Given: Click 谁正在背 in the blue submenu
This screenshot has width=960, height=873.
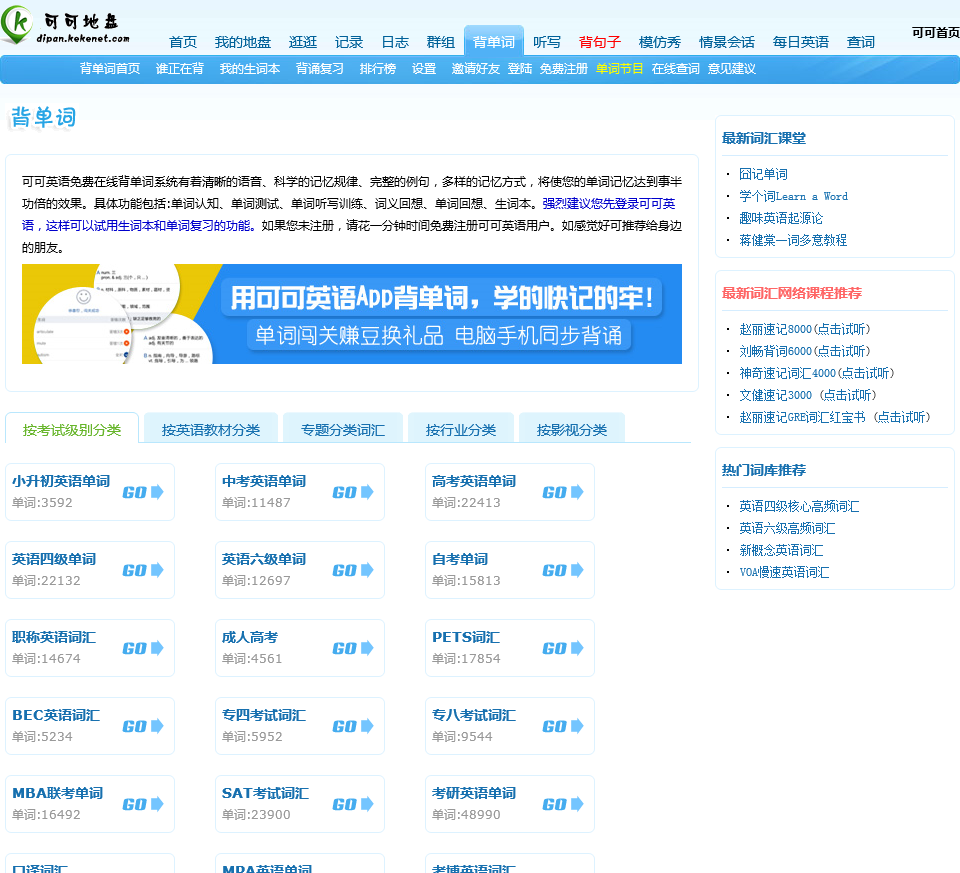Looking at the screenshot, I should (179, 69).
